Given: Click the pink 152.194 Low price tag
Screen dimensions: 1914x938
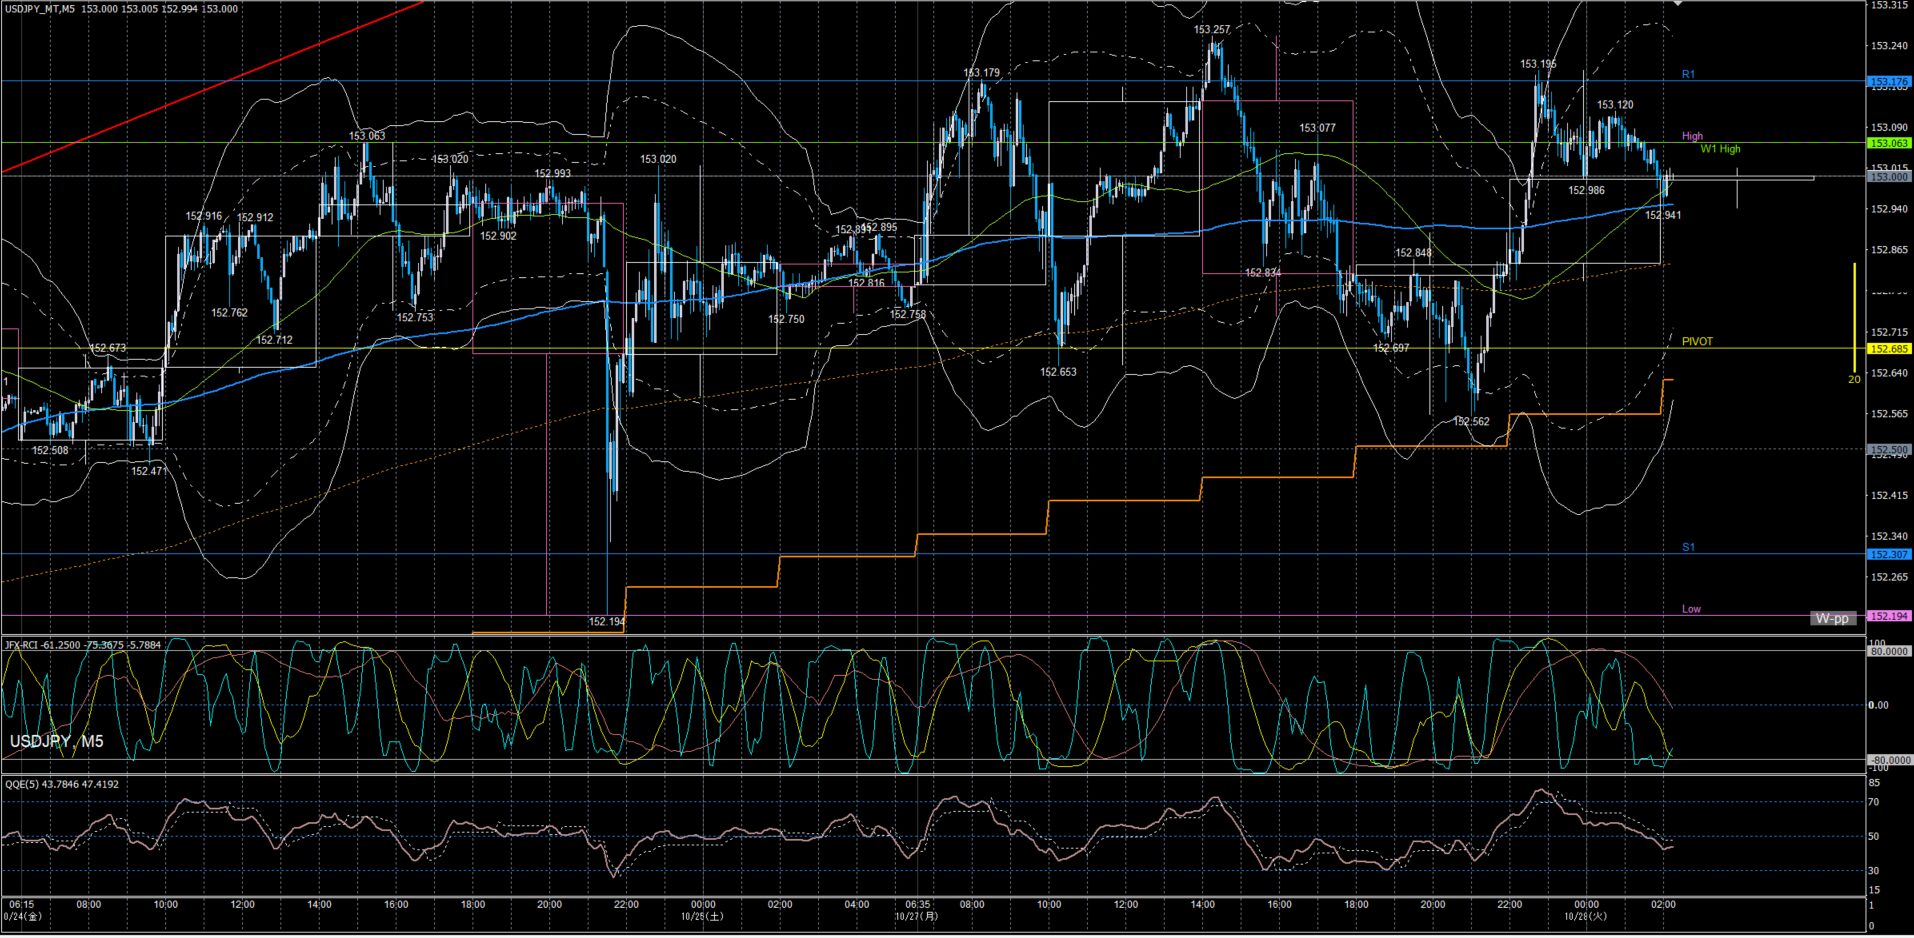Looking at the screenshot, I should [x=1889, y=616].
